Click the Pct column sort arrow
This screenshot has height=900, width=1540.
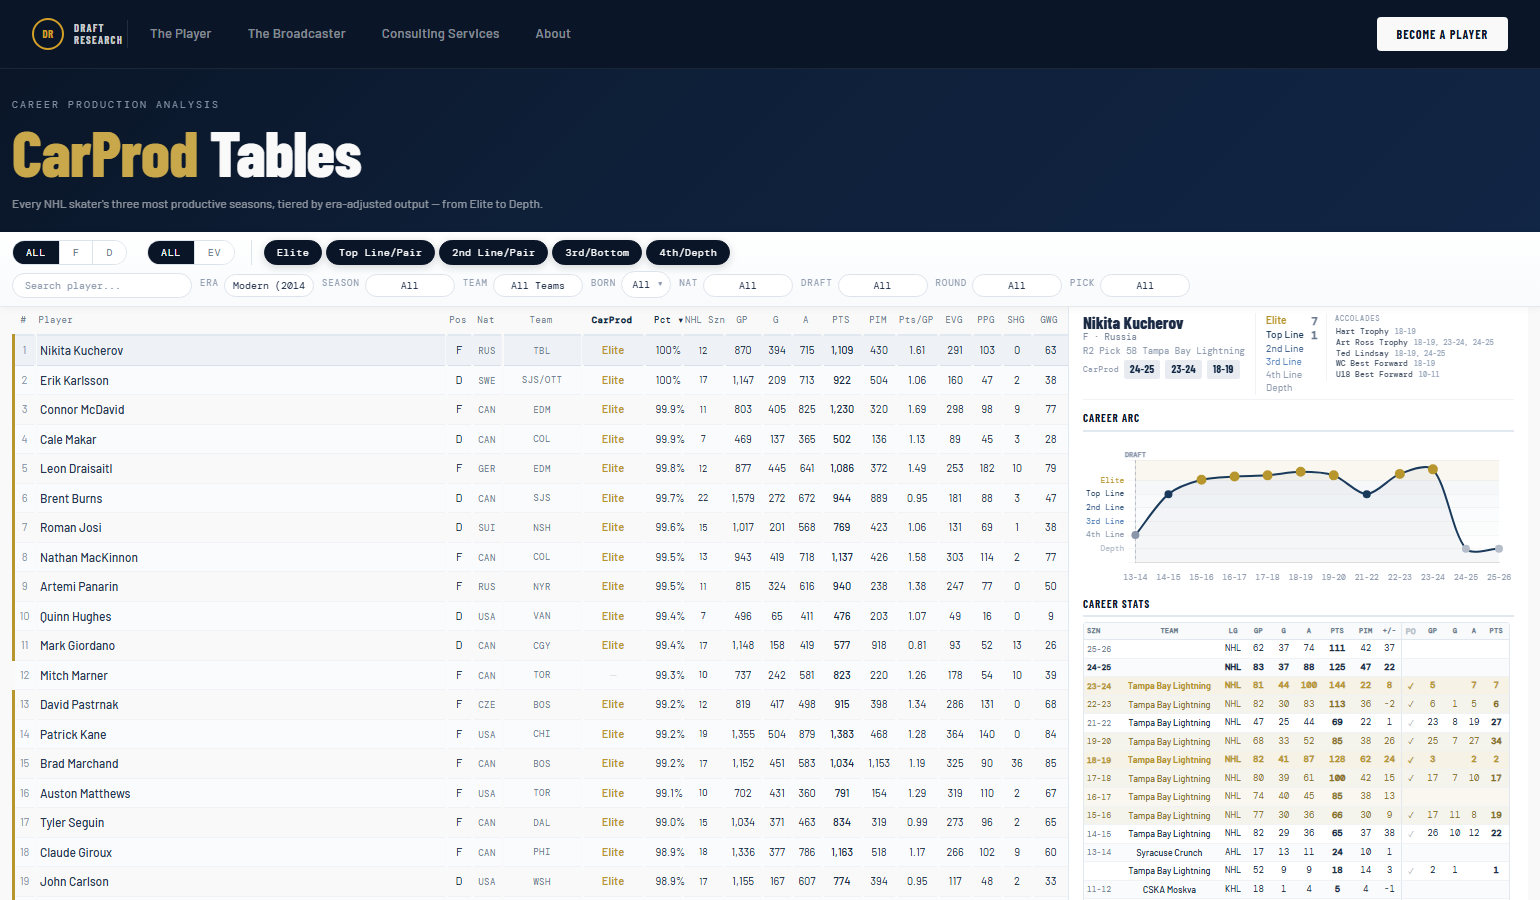[x=680, y=320]
